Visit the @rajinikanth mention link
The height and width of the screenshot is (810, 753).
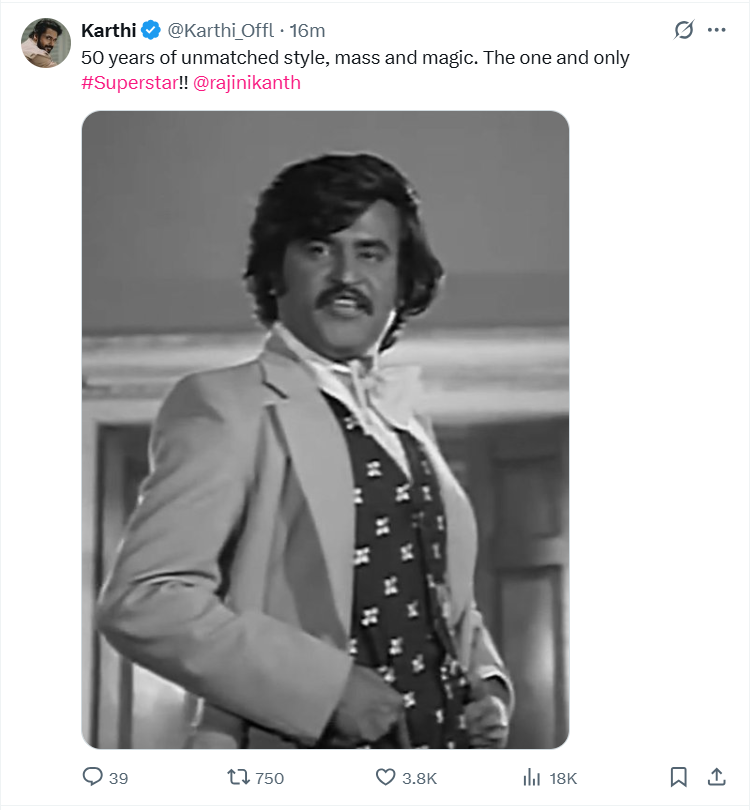[x=246, y=83]
